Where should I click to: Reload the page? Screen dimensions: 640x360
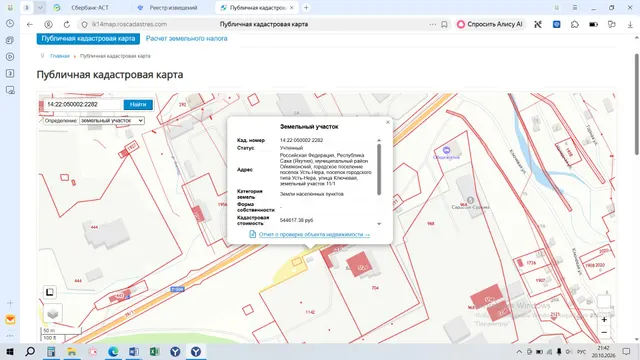pyautogui.click(x=67, y=24)
